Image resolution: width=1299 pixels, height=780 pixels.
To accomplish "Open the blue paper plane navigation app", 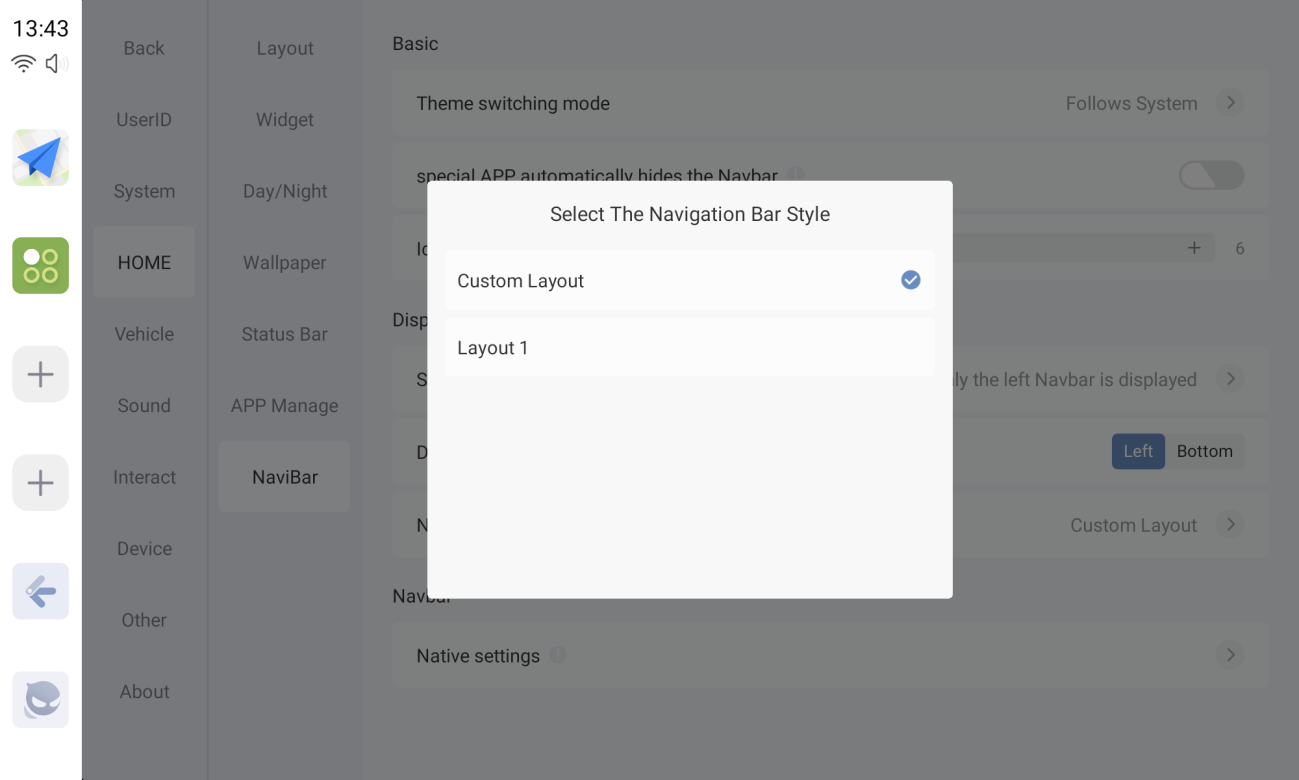I will (41, 158).
